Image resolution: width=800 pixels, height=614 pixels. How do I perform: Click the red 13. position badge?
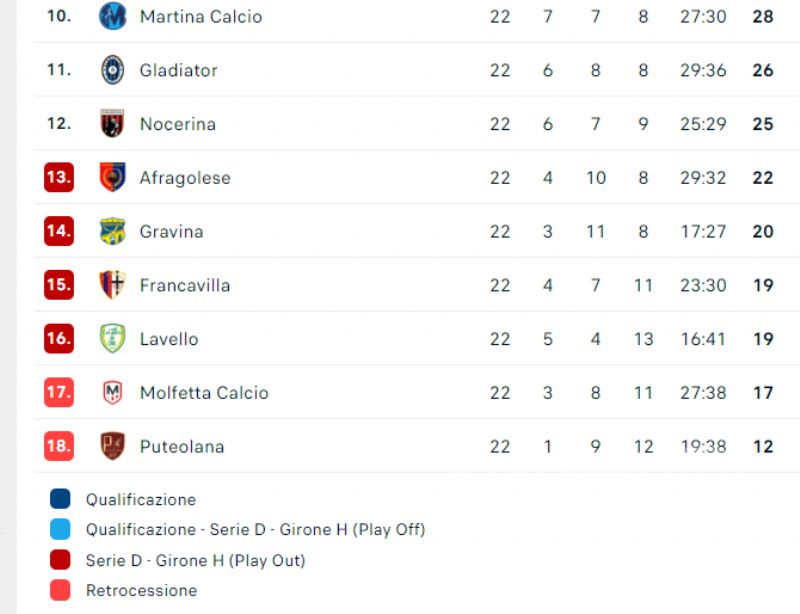pyautogui.click(x=59, y=177)
